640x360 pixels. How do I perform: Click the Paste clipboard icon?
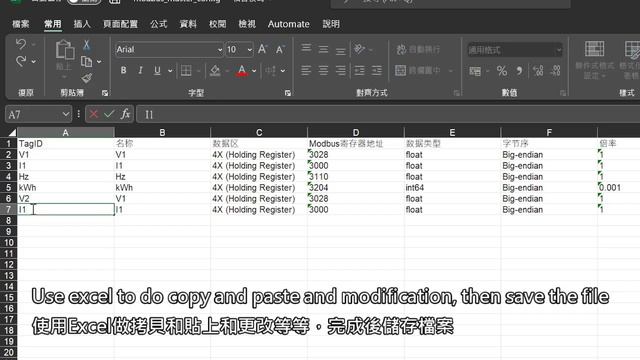pyautogui.click(x=64, y=50)
